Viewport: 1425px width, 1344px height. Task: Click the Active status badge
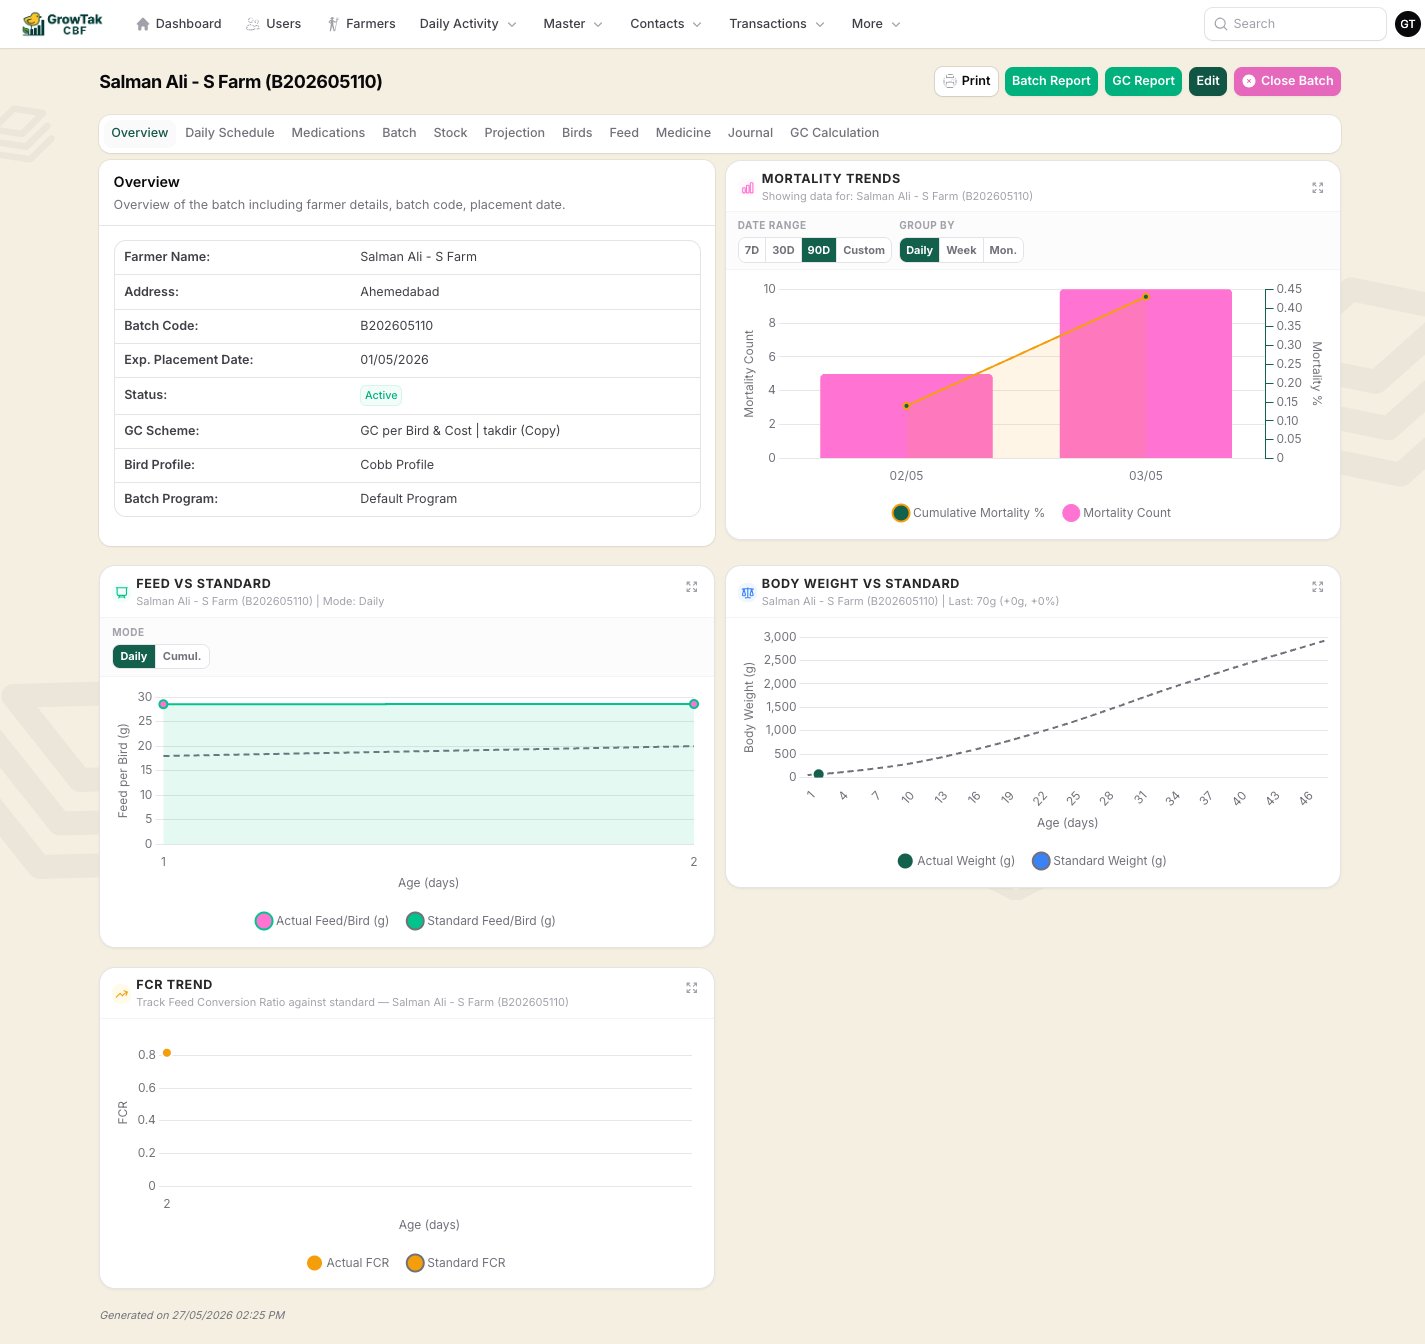point(381,395)
